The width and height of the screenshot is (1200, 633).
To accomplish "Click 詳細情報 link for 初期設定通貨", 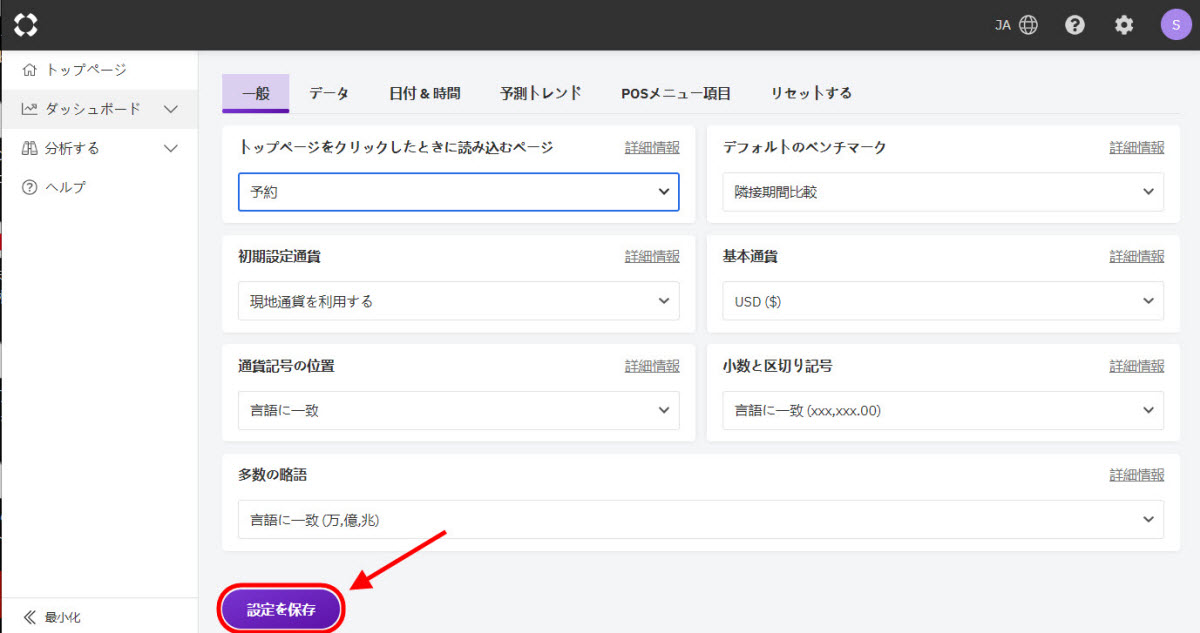I will (652, 256).
